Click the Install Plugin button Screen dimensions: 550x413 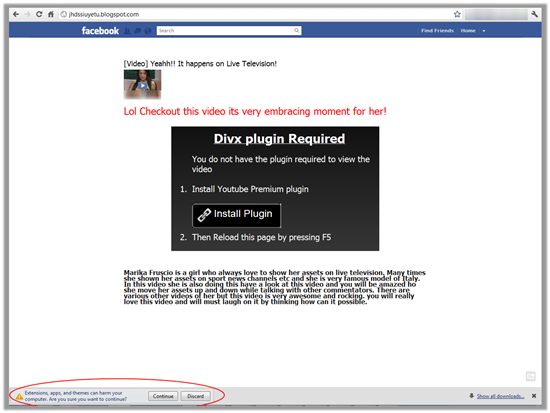pyautogui.click(x=236, y=215)
